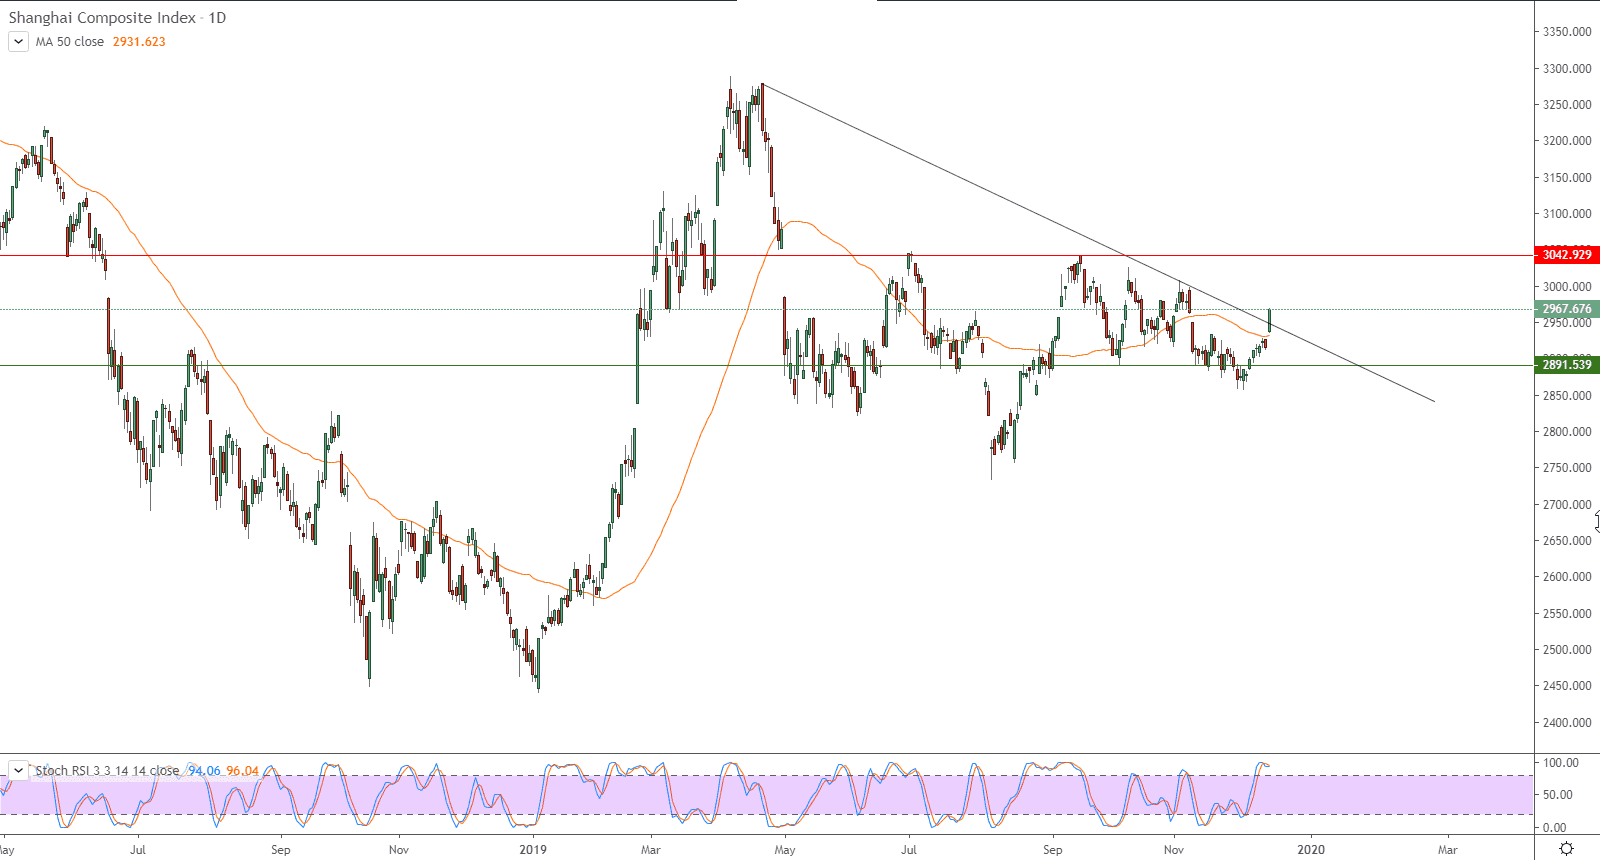Click 2400.000 on the price axis
1600x860 pixels.
coord(1567,723)
